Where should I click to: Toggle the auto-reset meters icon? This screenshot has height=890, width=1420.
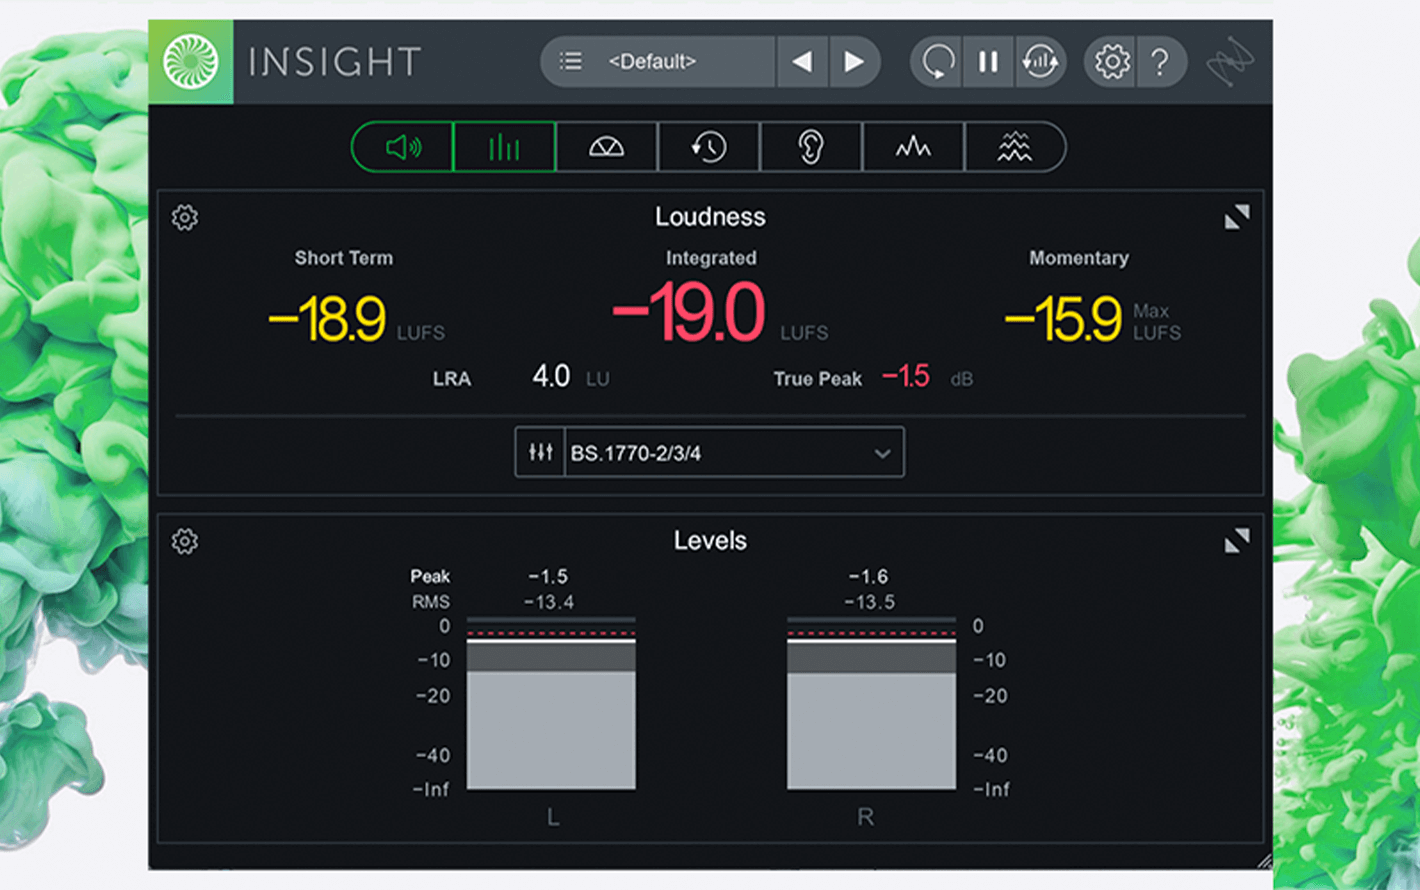[1040, 62]
